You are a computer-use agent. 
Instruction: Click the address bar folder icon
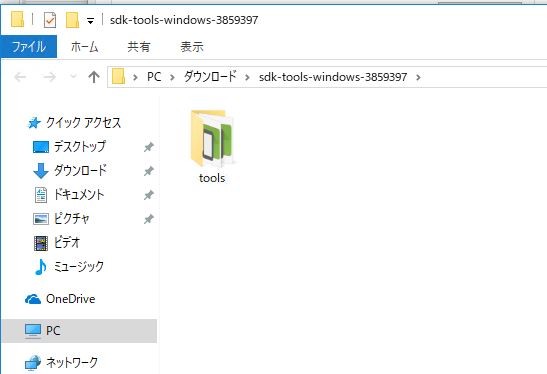coord(118,76)
